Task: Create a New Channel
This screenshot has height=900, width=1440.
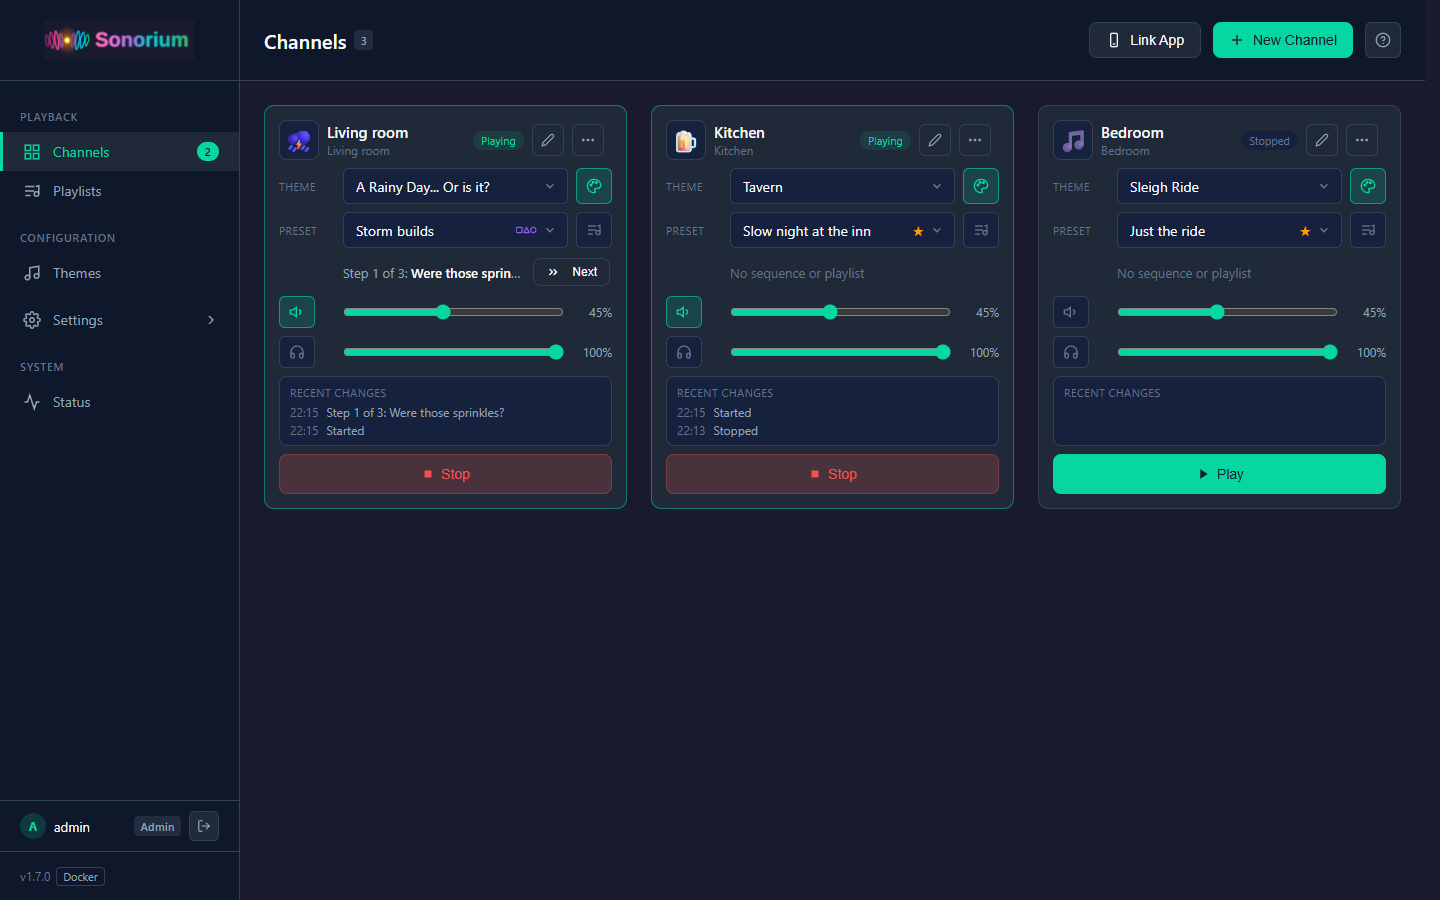Action: click(1283, 40)
